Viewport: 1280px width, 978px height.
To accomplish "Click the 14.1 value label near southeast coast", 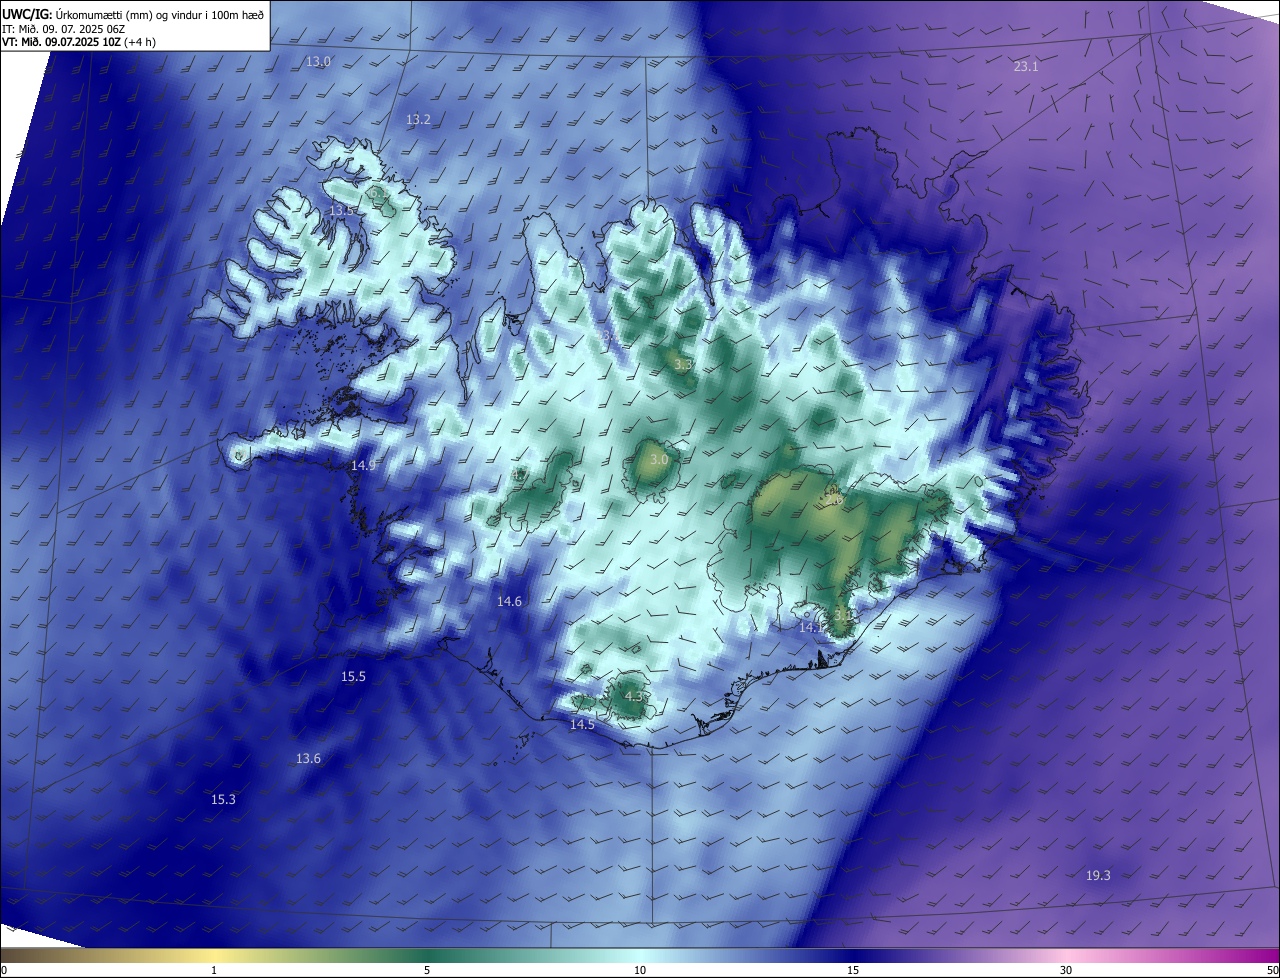I will 810,628.
